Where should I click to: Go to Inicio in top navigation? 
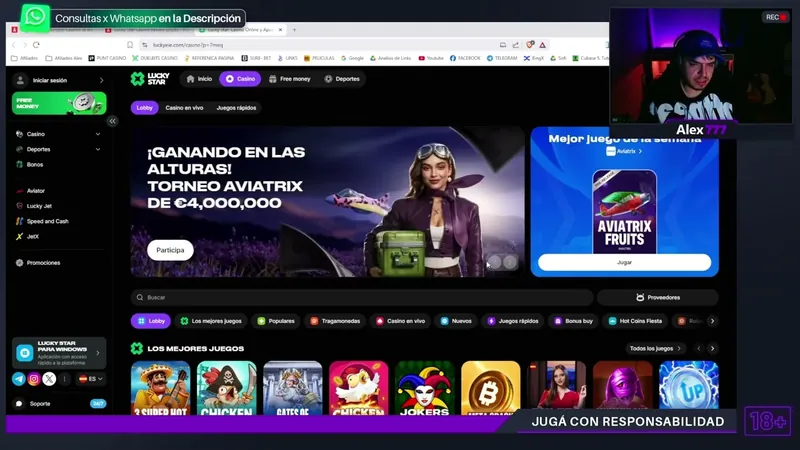tap(199, 79)
